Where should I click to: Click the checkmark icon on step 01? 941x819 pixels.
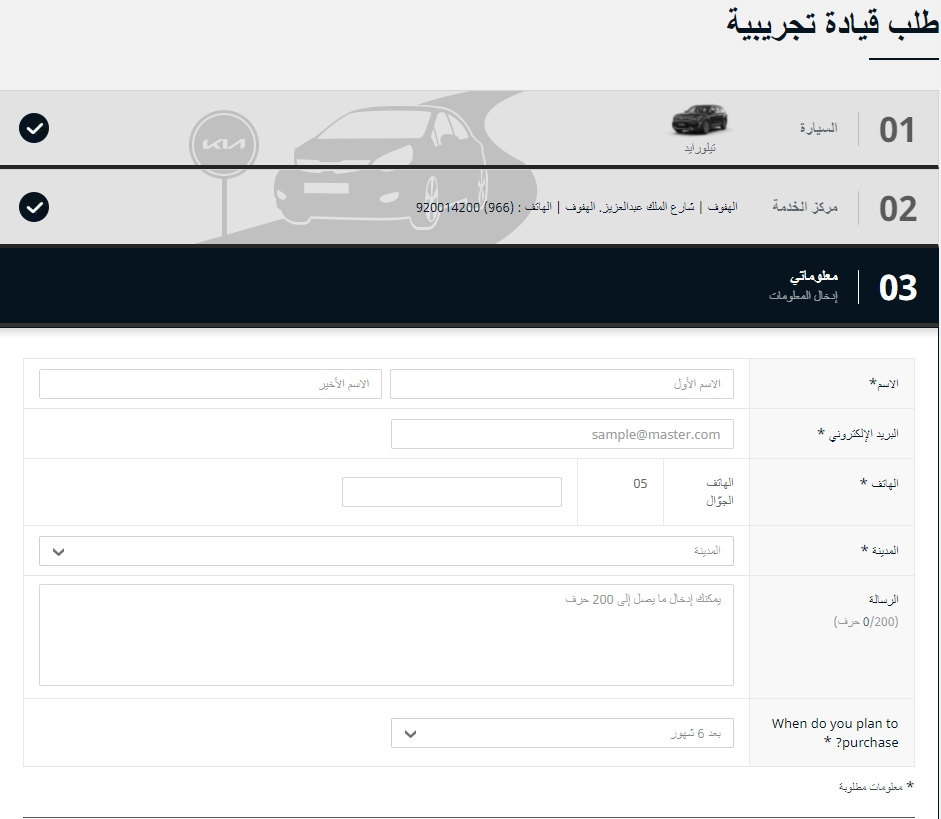click(x=34, y=128)
